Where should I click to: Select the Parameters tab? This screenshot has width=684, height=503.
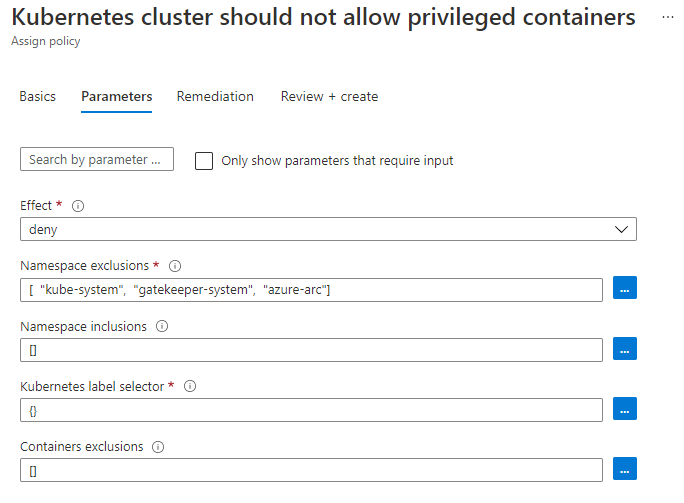pos(116,97)
